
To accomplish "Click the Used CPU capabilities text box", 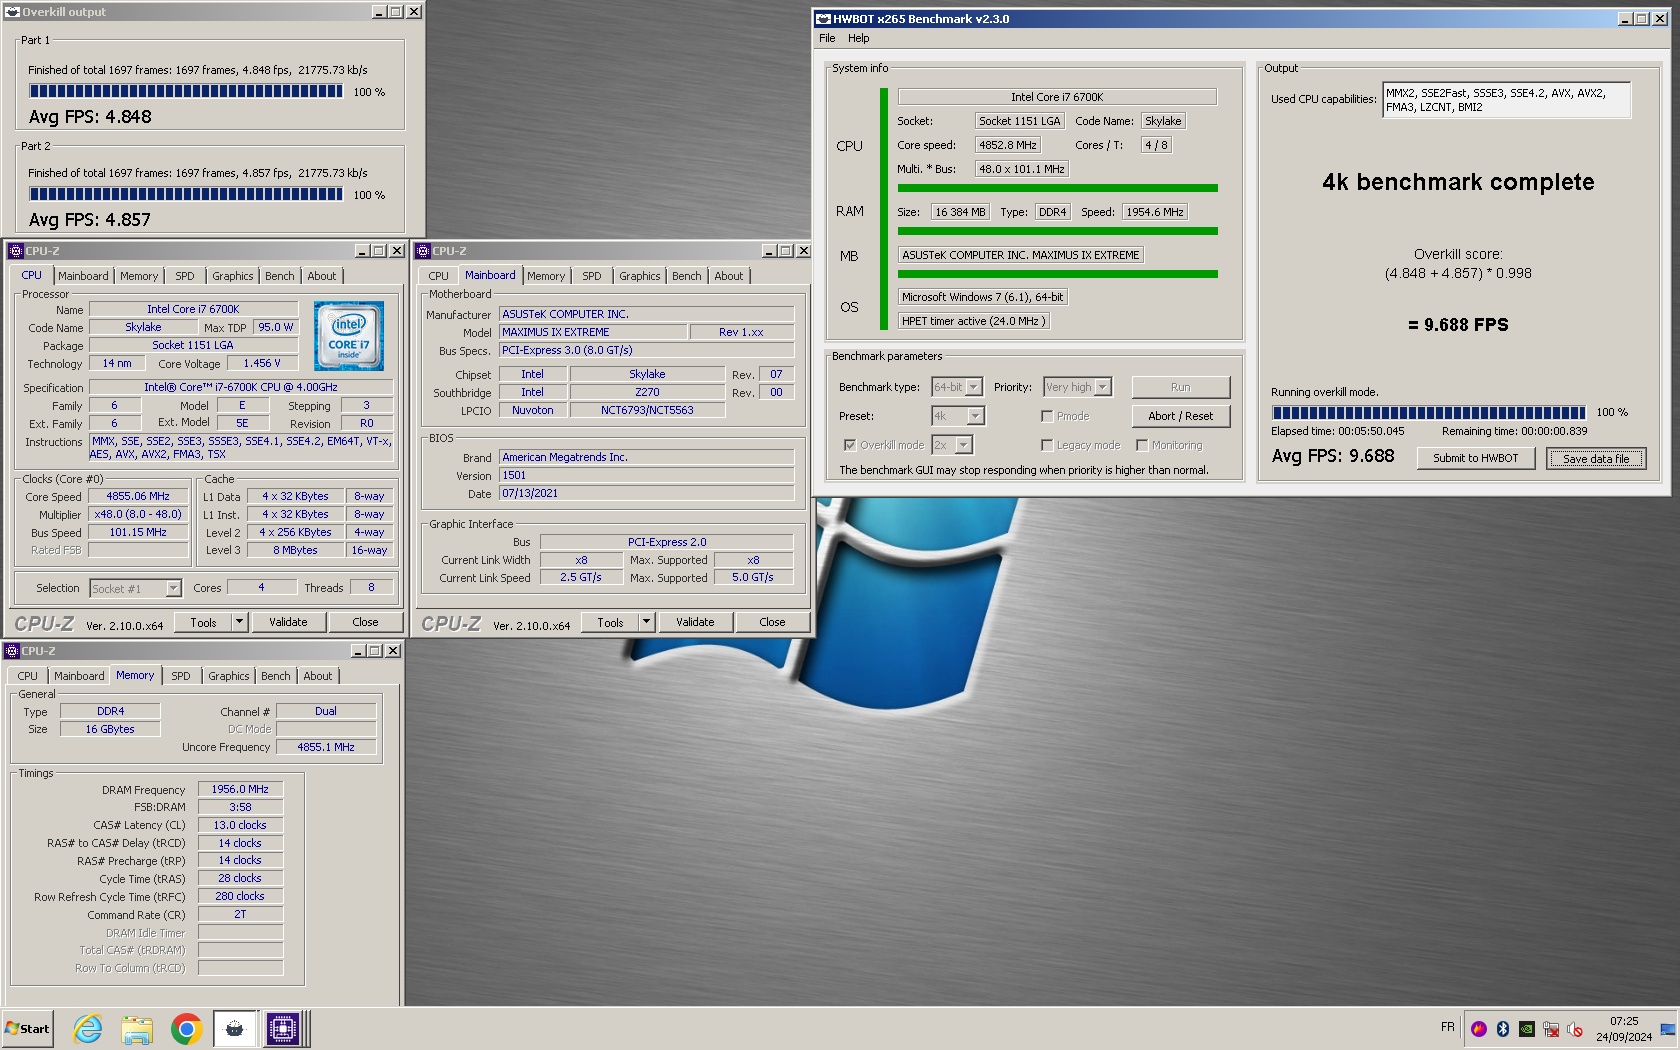I will [x=1506, y=100].
